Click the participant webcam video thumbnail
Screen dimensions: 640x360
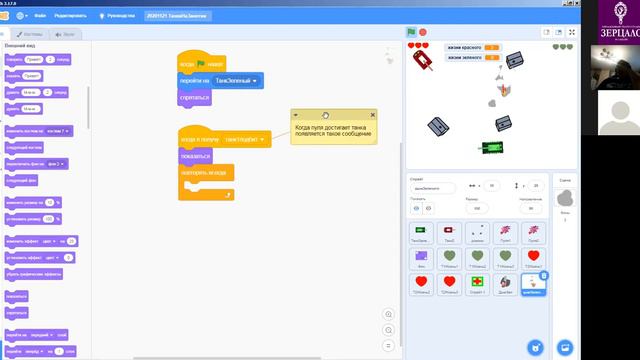[x=615, y=67]
